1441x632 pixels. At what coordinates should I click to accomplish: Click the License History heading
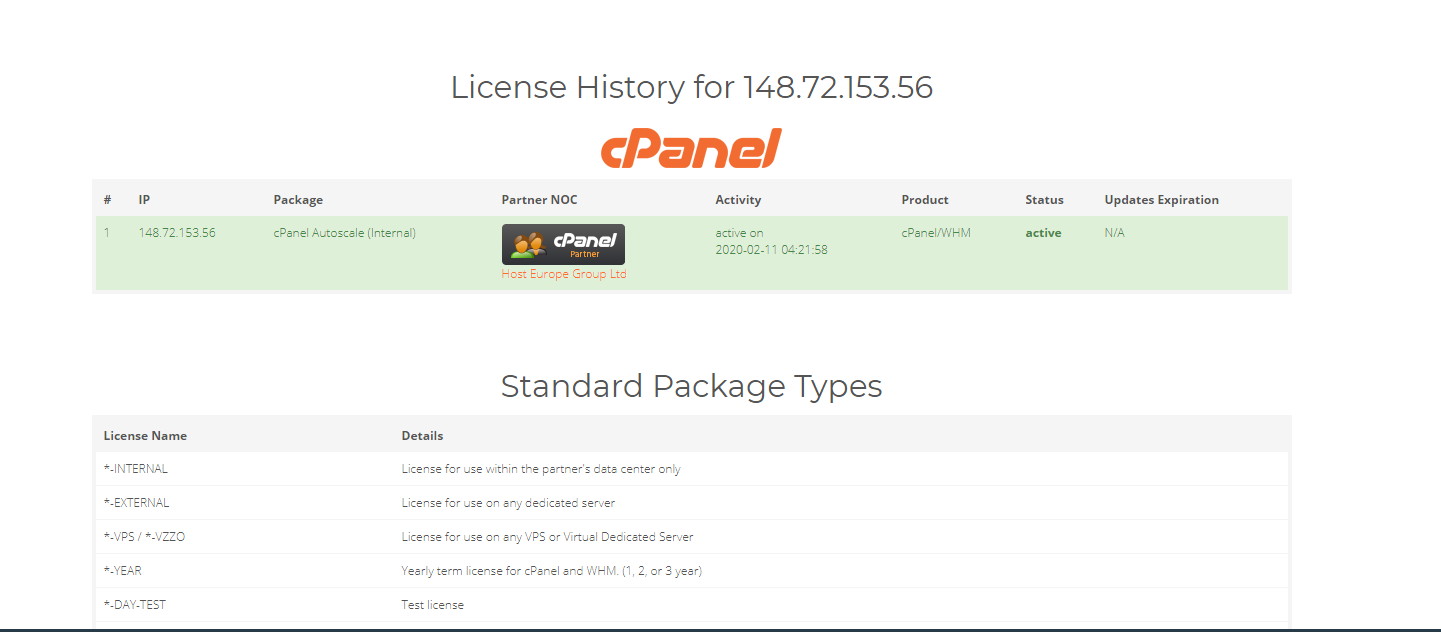coord(691,88)
